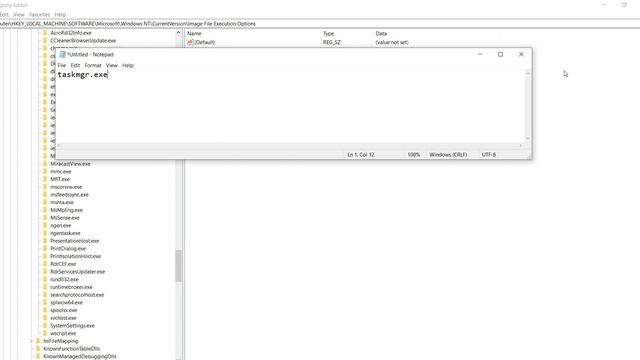Click the Windows (CRLF) status entry

tap(448, 155)
